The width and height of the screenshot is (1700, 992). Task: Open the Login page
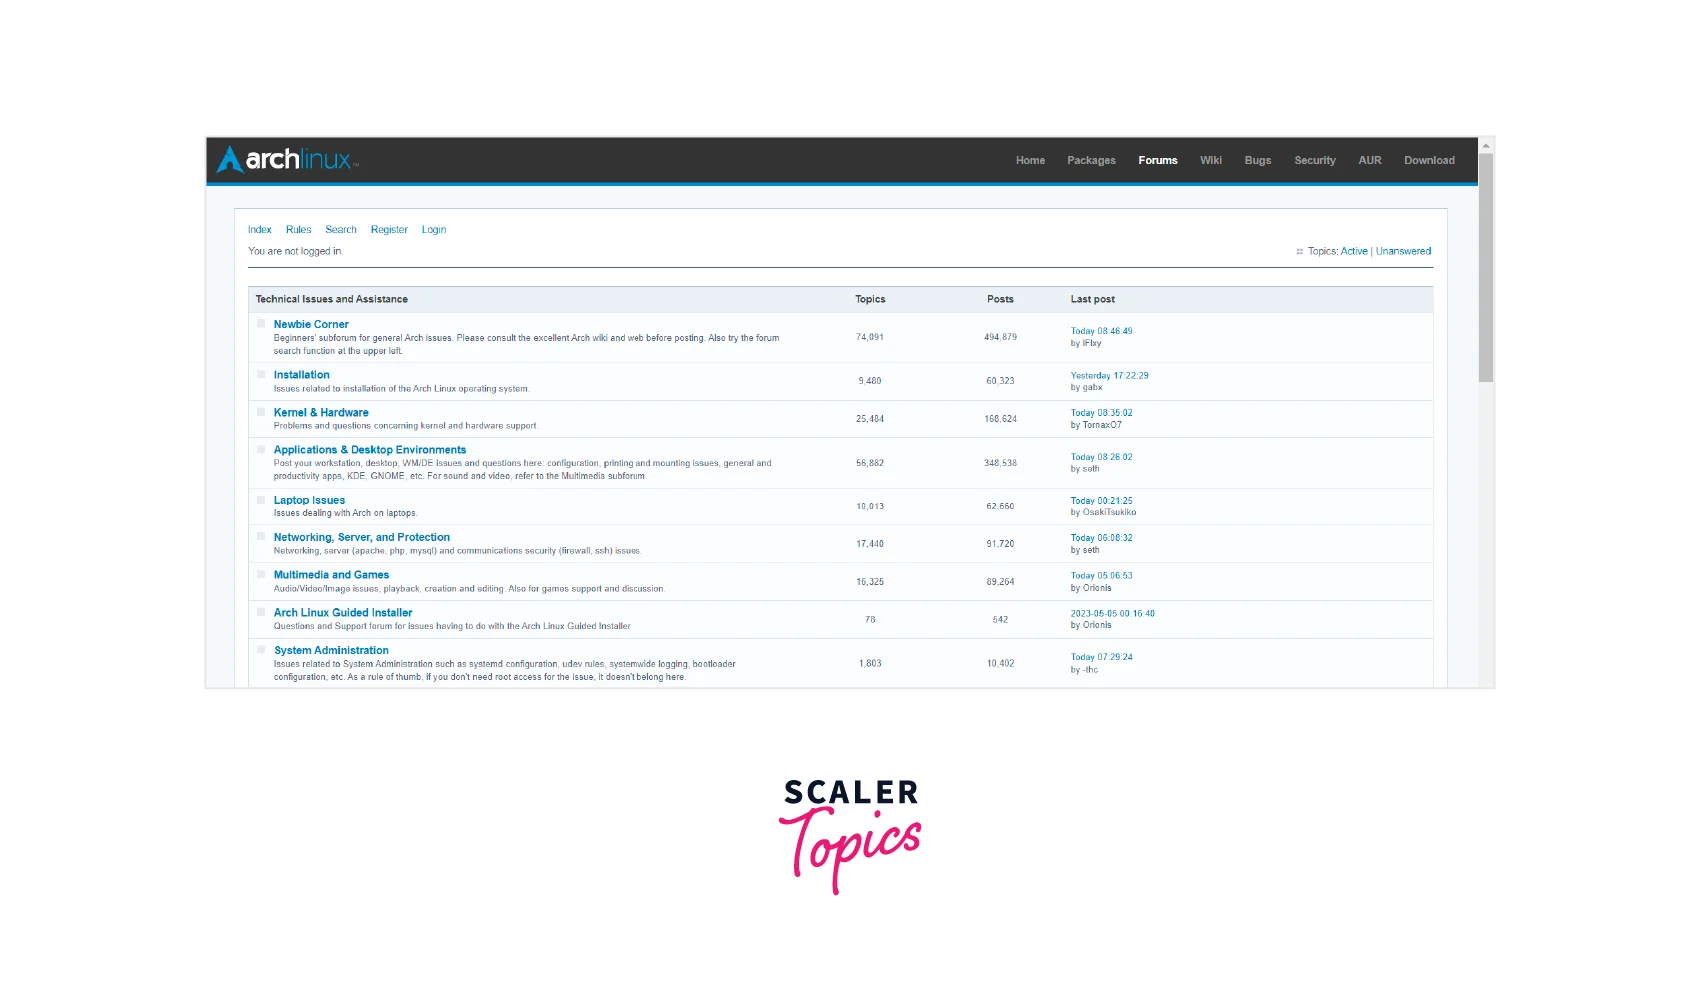(434, 229)
